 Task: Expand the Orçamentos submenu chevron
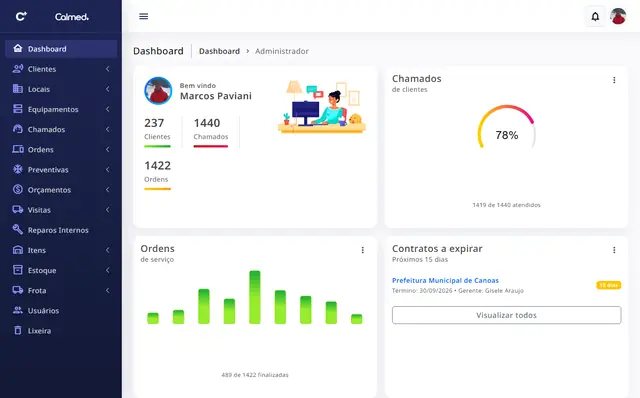tap(108, 190)
